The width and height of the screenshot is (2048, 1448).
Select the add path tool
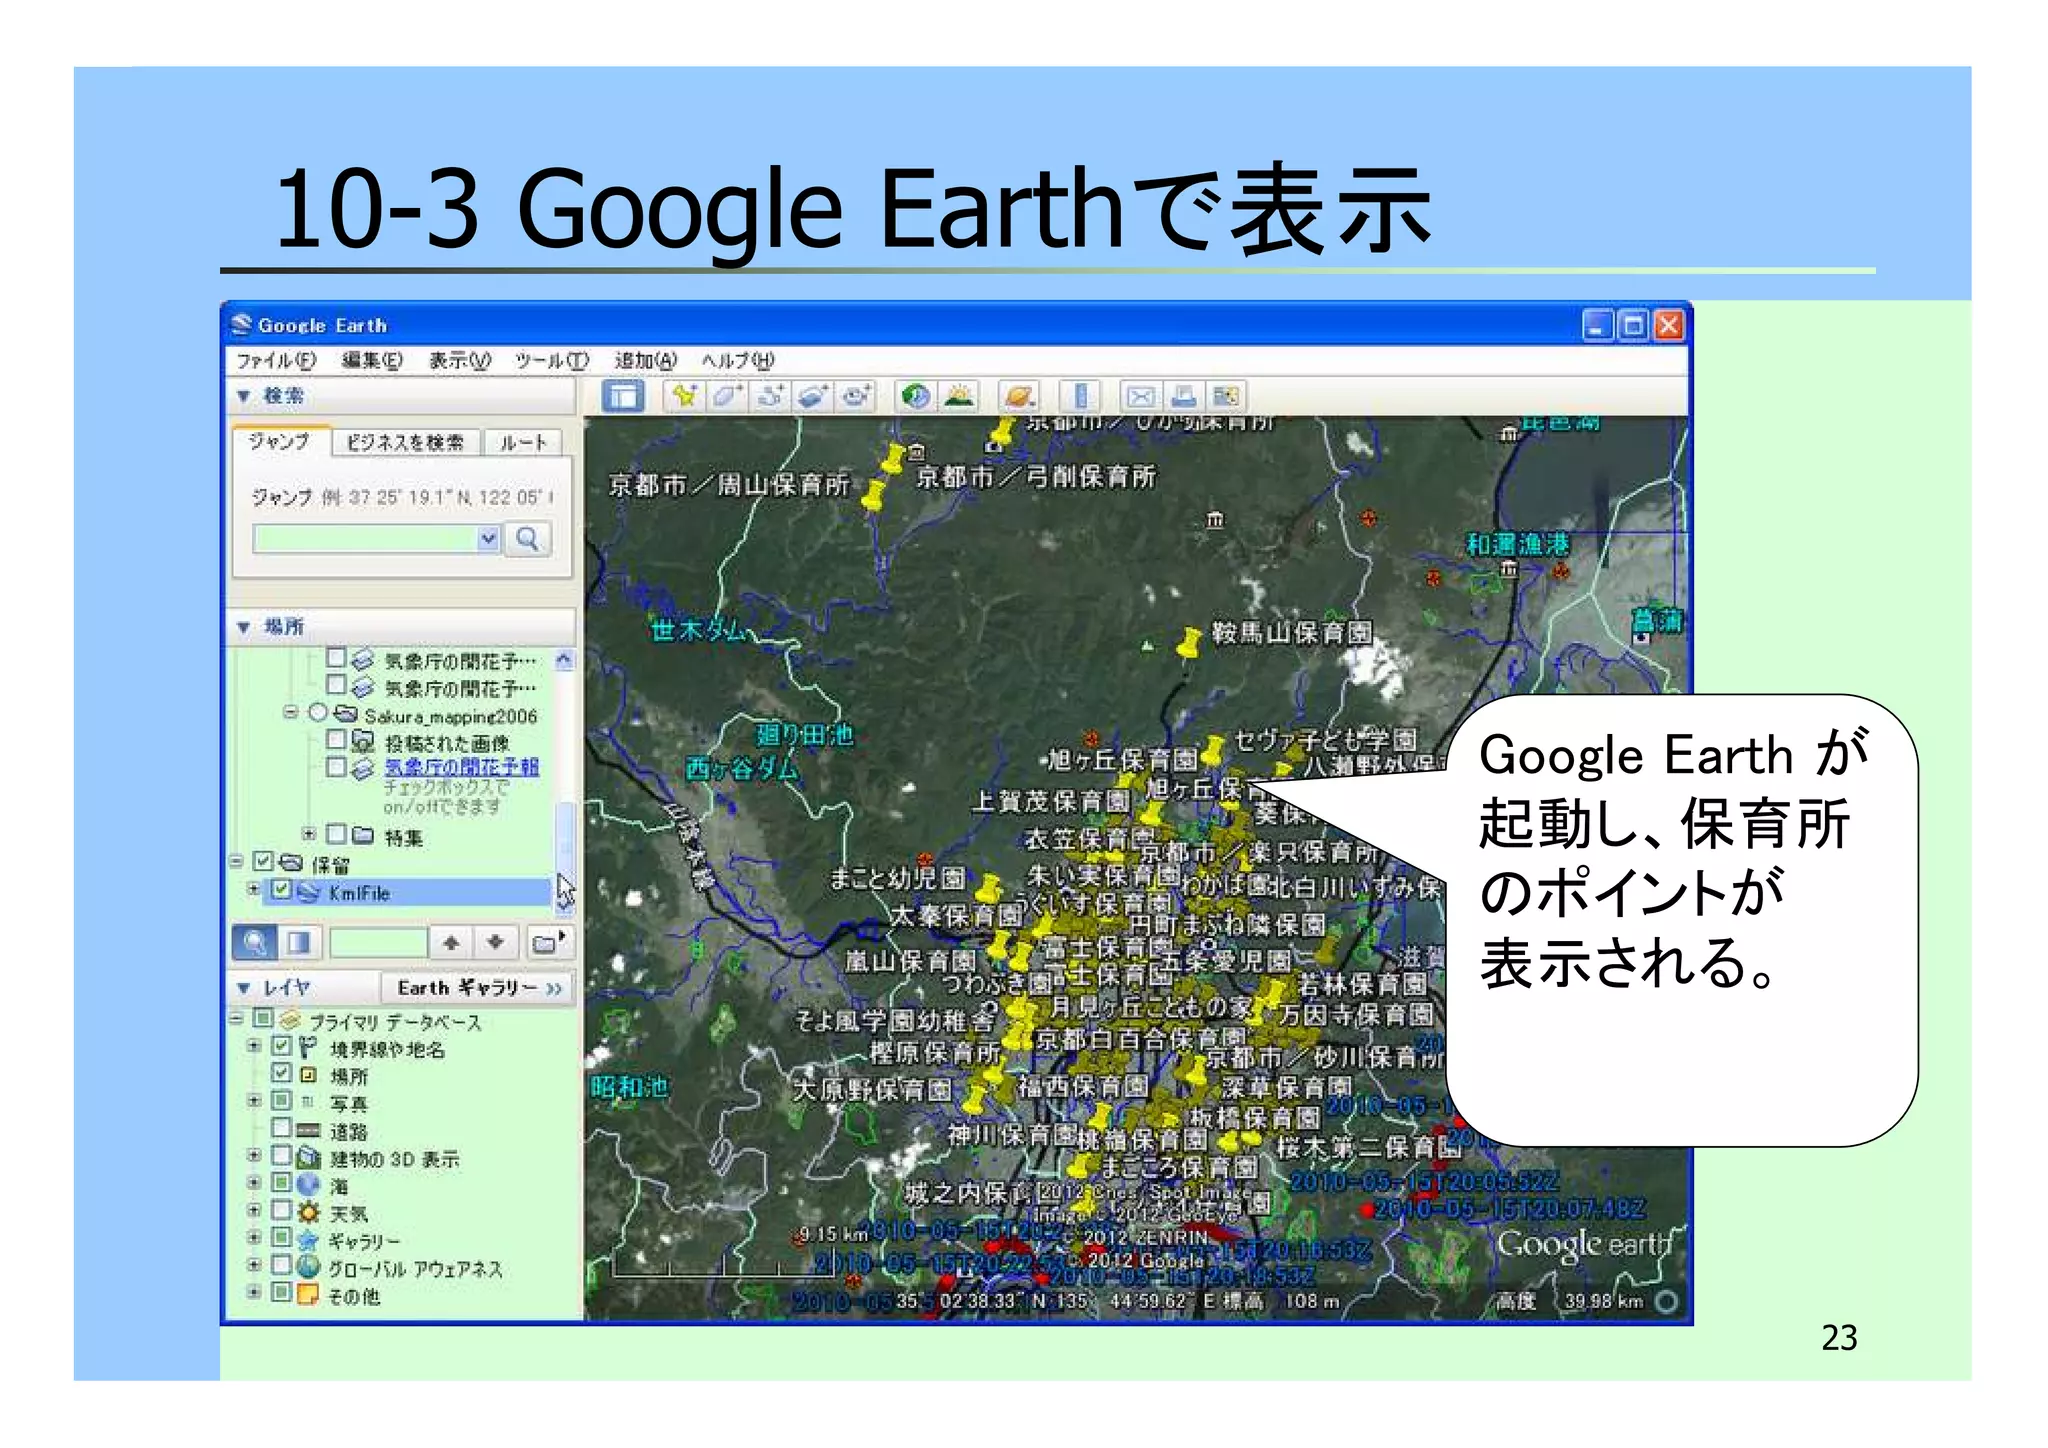(770, 396)
